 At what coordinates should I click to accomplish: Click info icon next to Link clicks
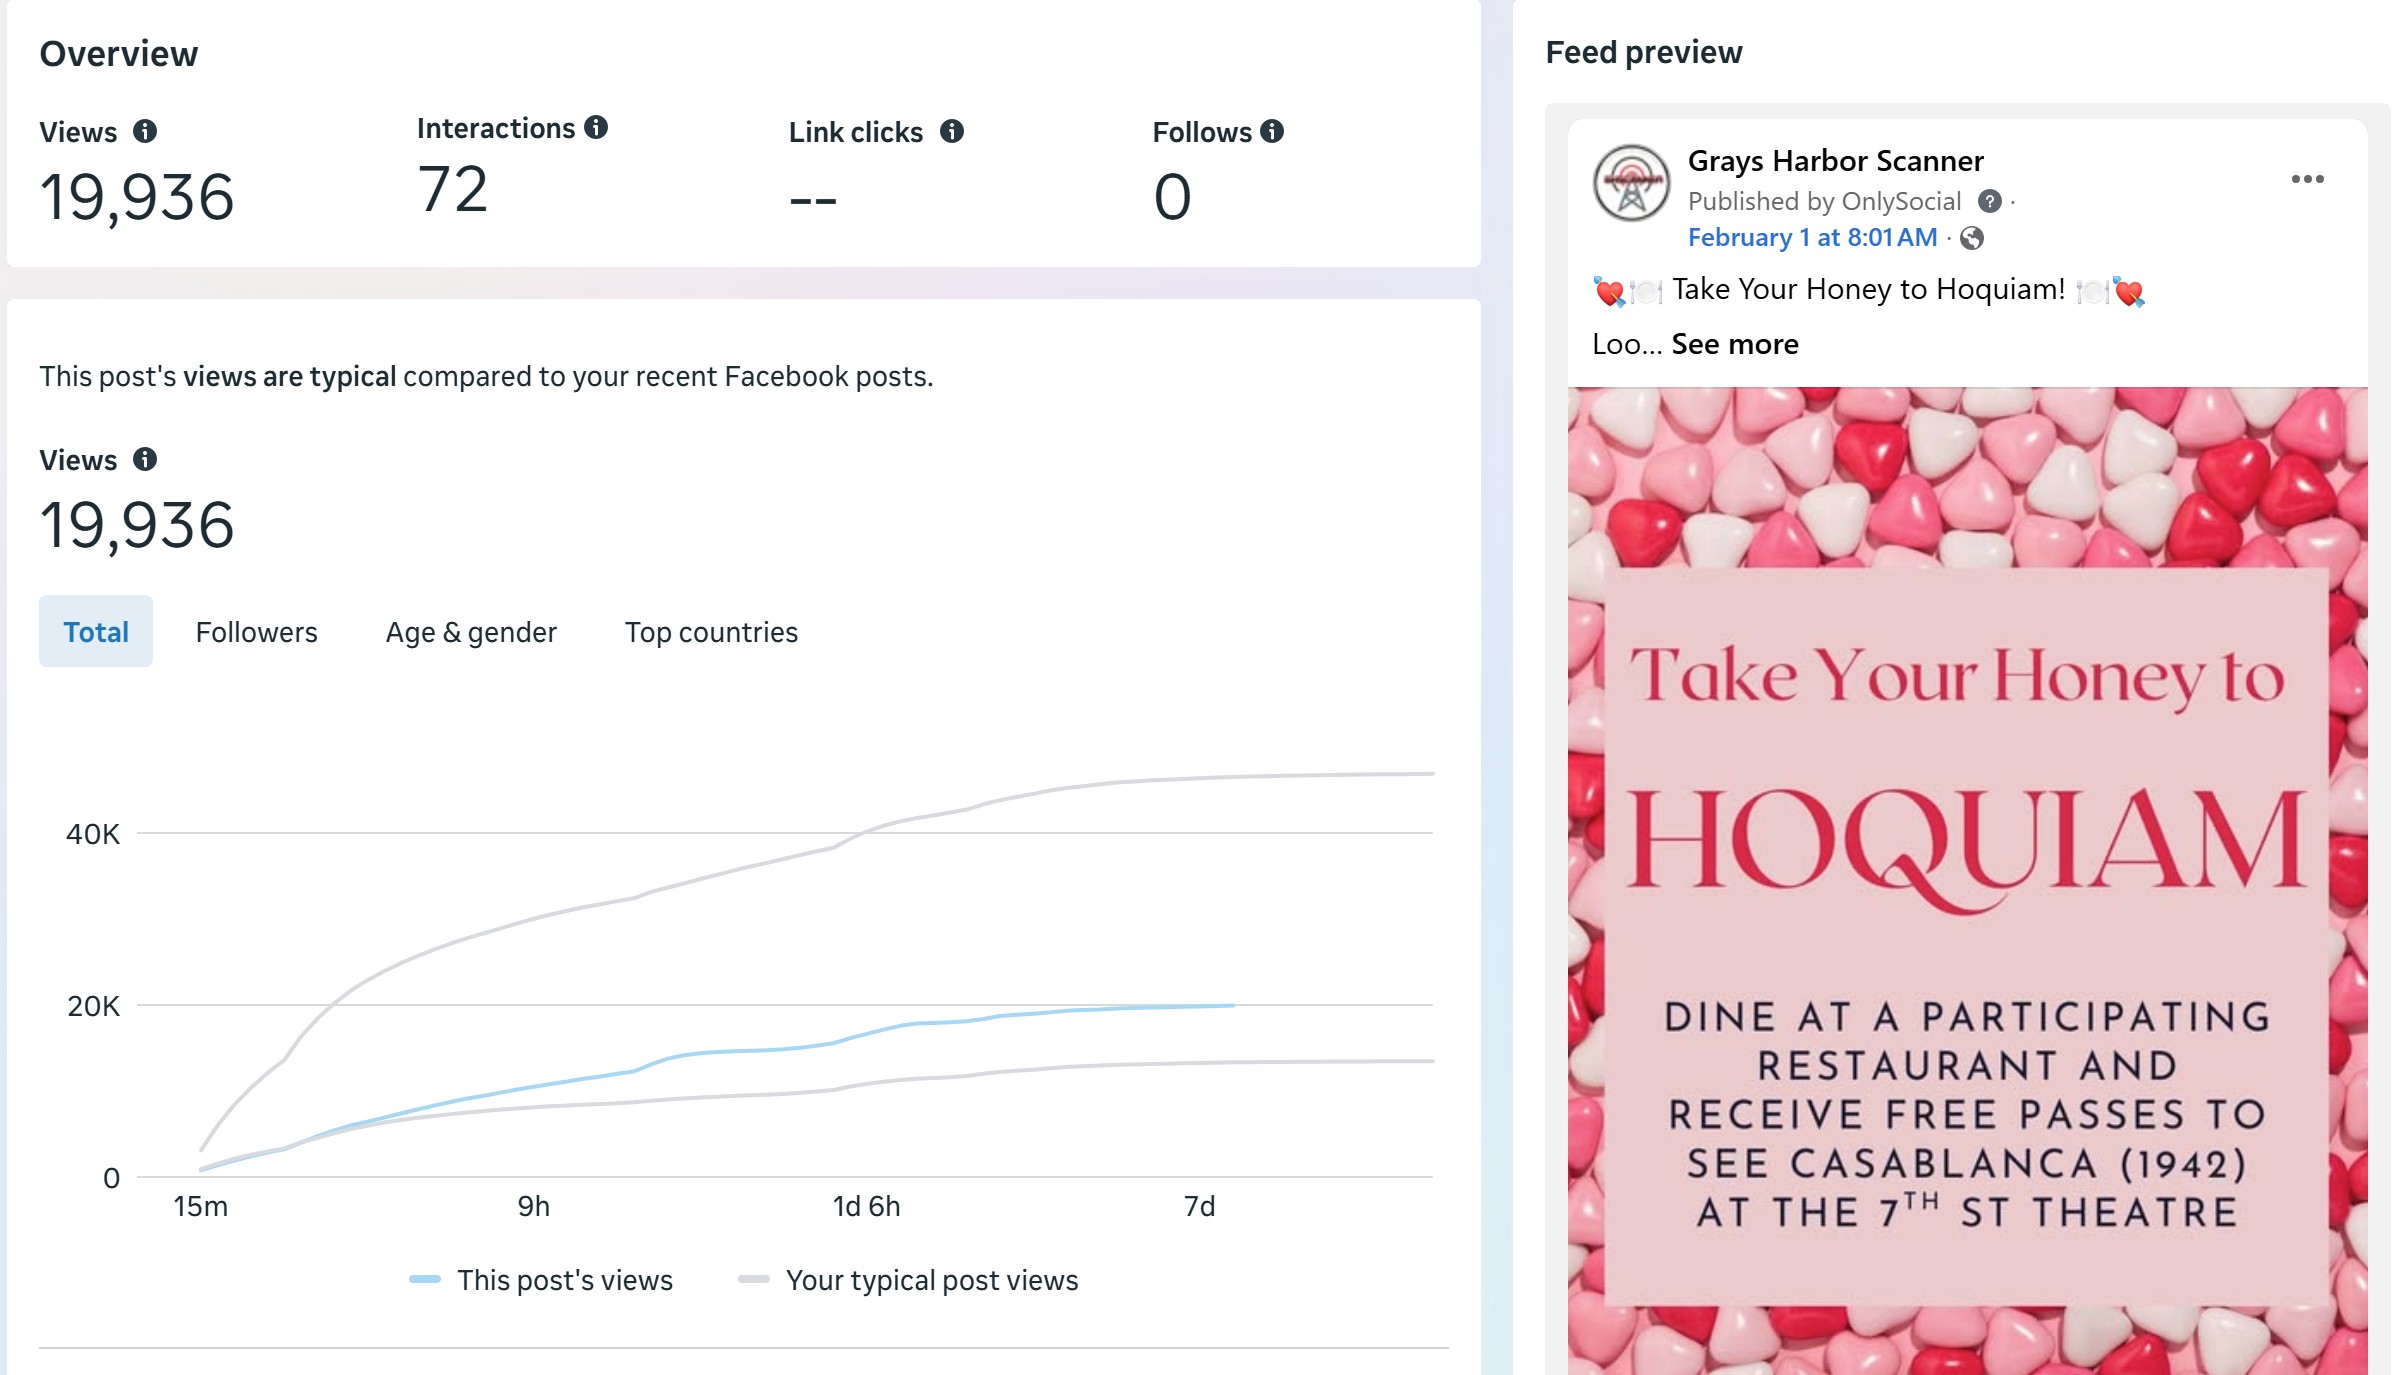[x=952, y=131]
